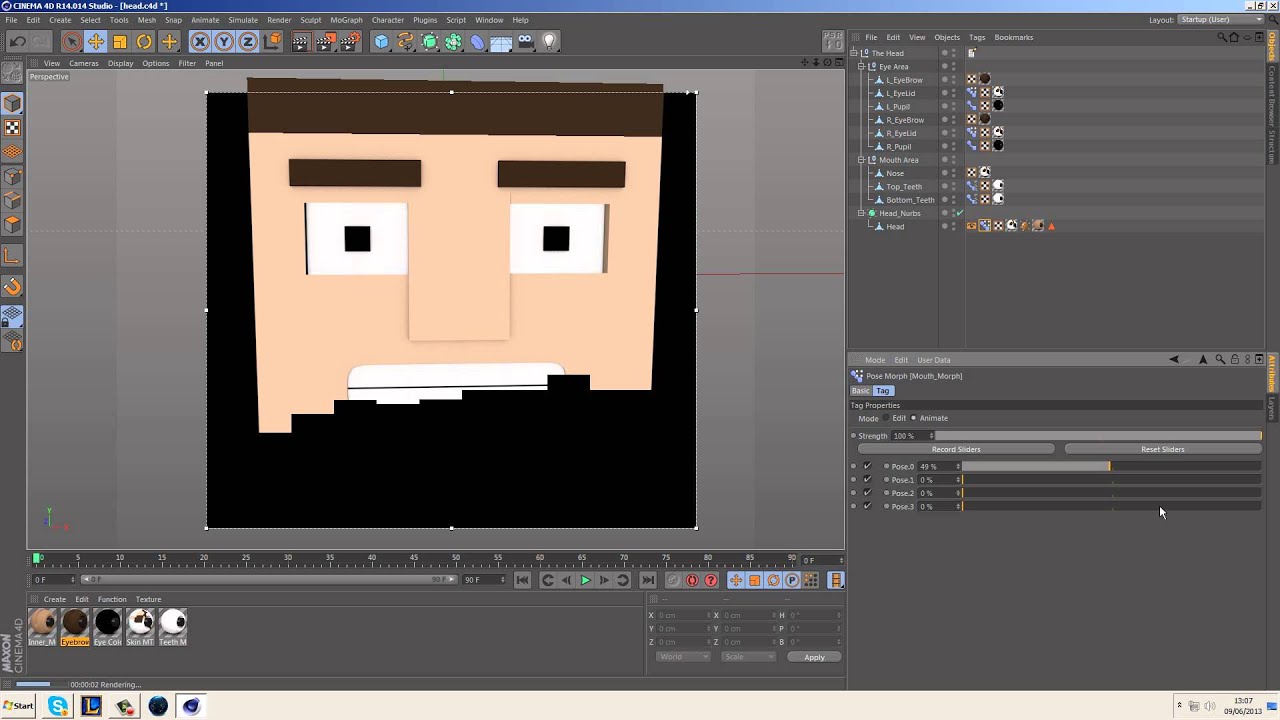Collapse the Eye Area group
This screenshot has width=1280, height=720.
pos(861,66)
